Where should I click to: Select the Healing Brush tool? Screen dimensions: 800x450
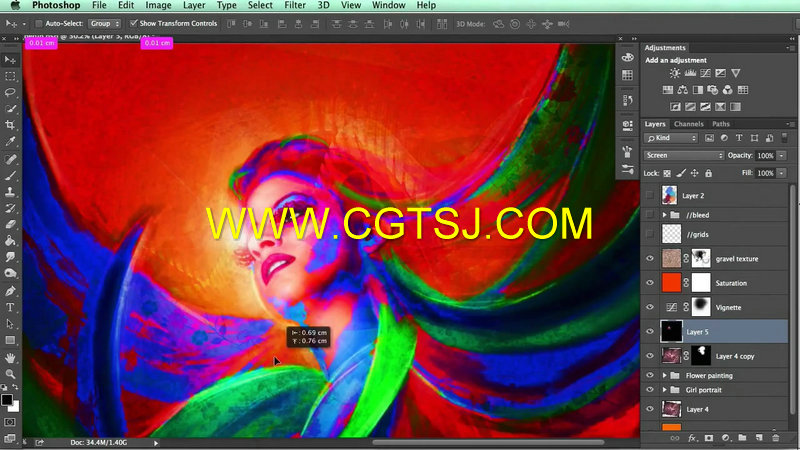coord(10,159)
